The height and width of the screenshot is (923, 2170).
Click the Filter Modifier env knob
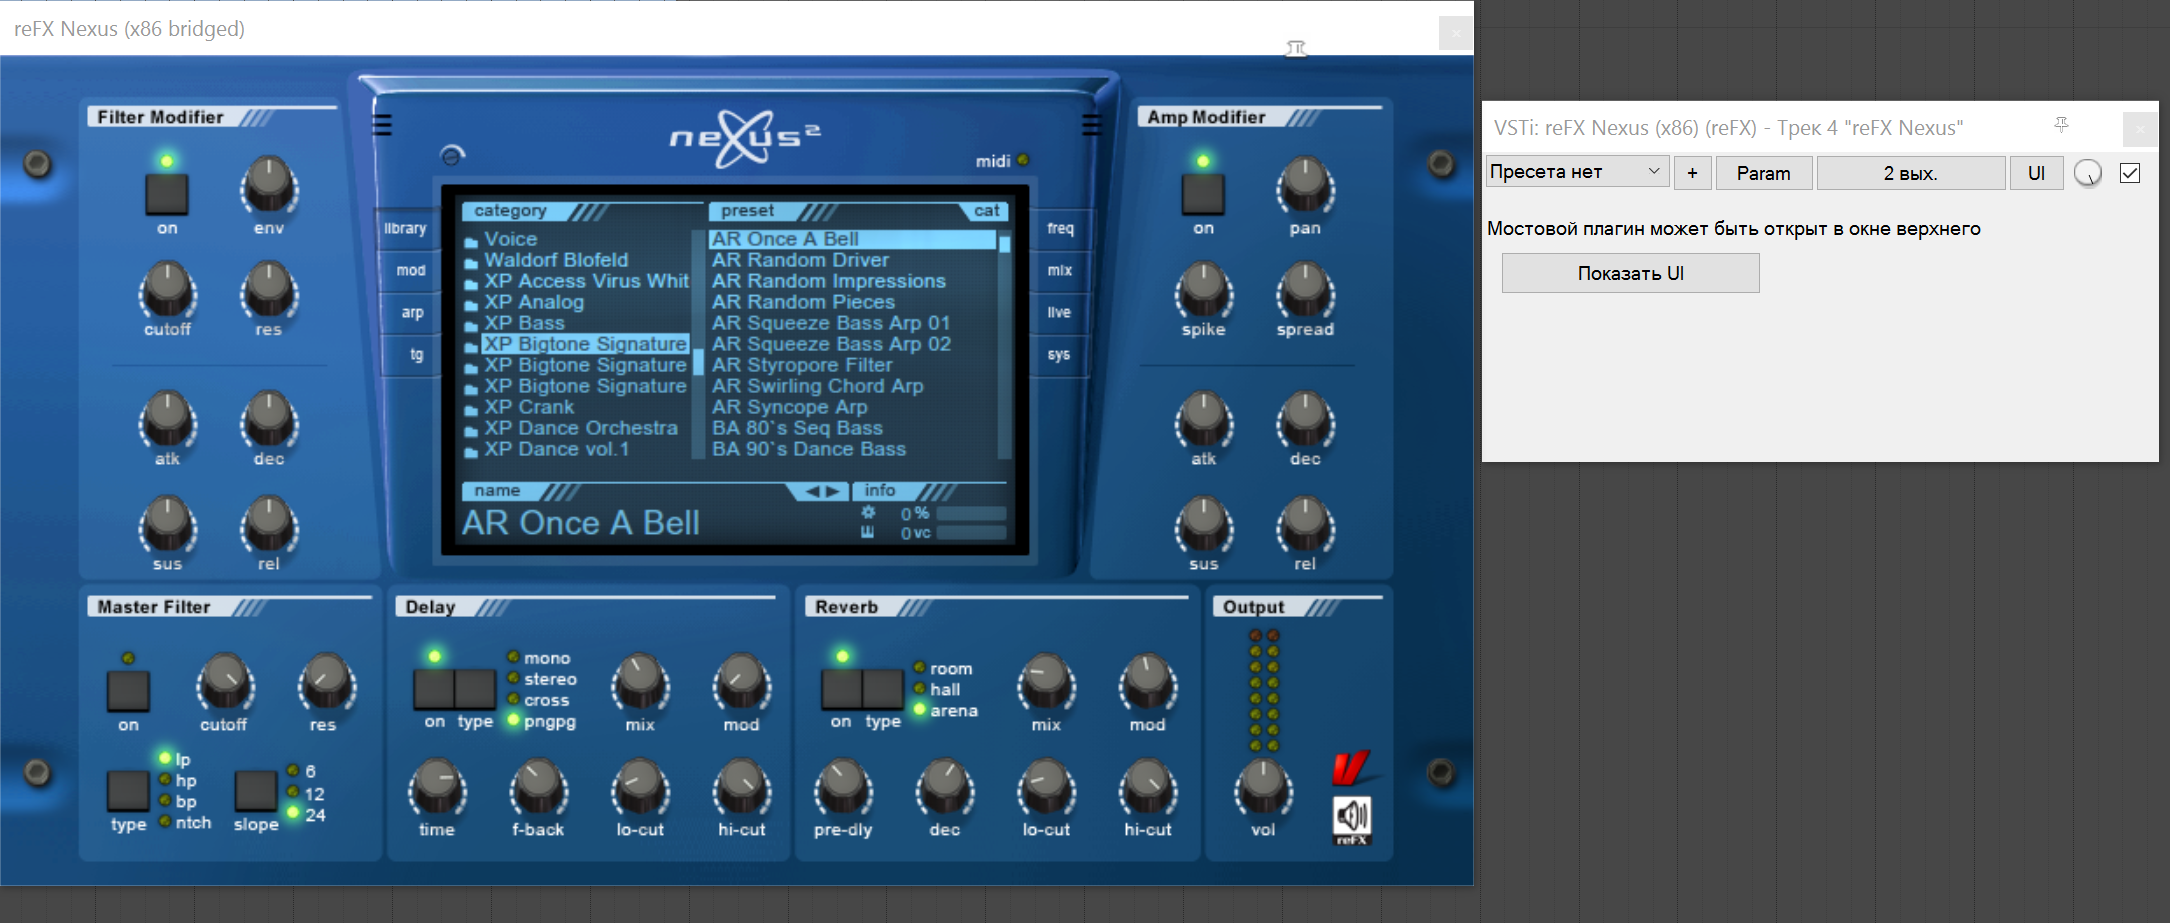point(269,186)
